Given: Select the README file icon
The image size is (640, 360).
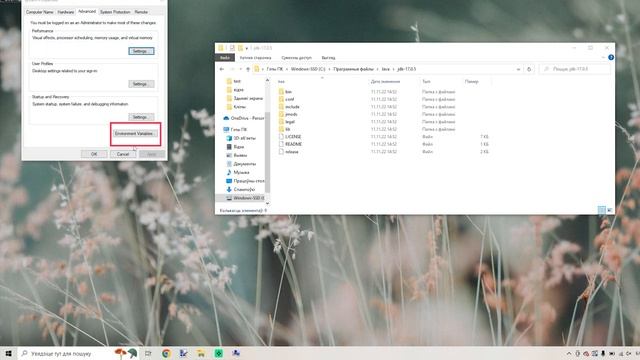Looking at the screenshot, I should (x=281, y=144).
